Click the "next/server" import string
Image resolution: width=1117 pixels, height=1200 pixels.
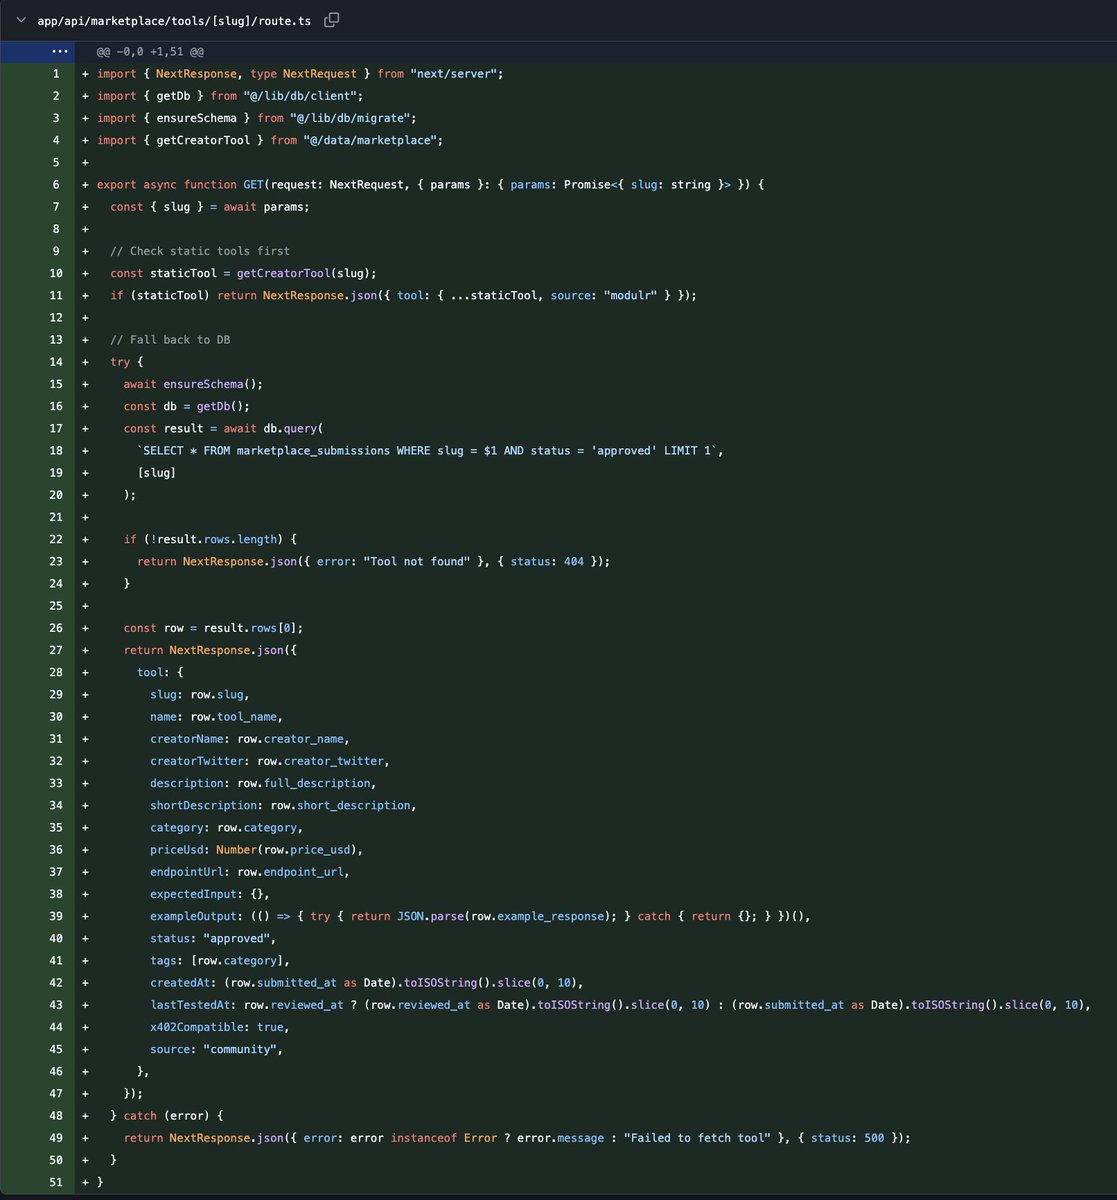pyautogui.click(x=453, y=74)
